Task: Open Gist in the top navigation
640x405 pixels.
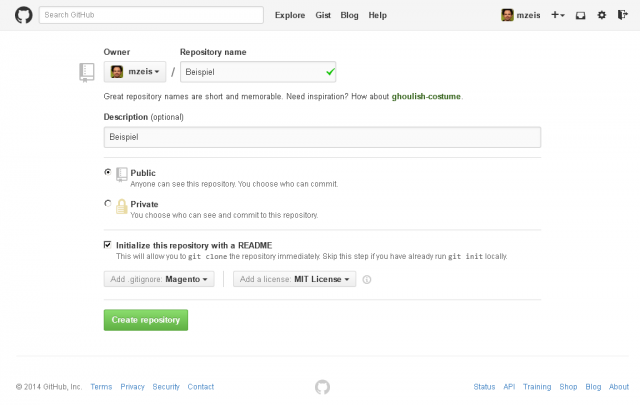Action: click(323, 15)
